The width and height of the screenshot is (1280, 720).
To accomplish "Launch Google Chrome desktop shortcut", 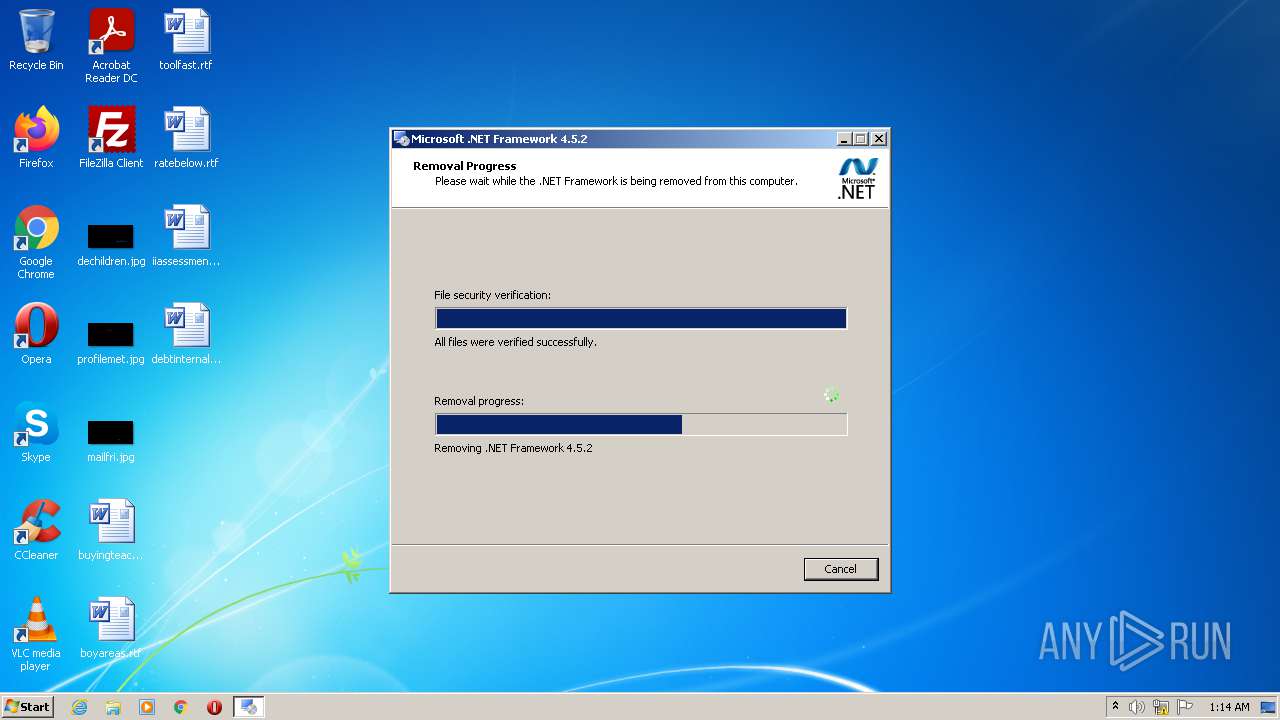I will 36,242.
